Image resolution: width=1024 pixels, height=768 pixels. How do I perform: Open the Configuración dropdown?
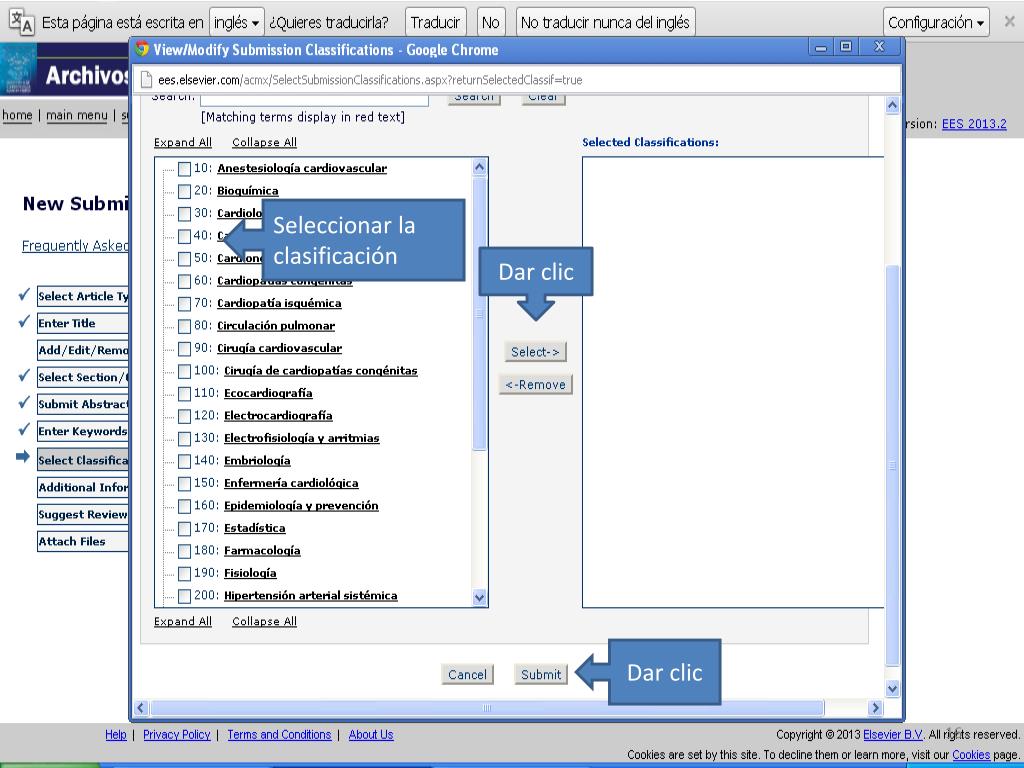pyautogui.click(x=936, y=23)
